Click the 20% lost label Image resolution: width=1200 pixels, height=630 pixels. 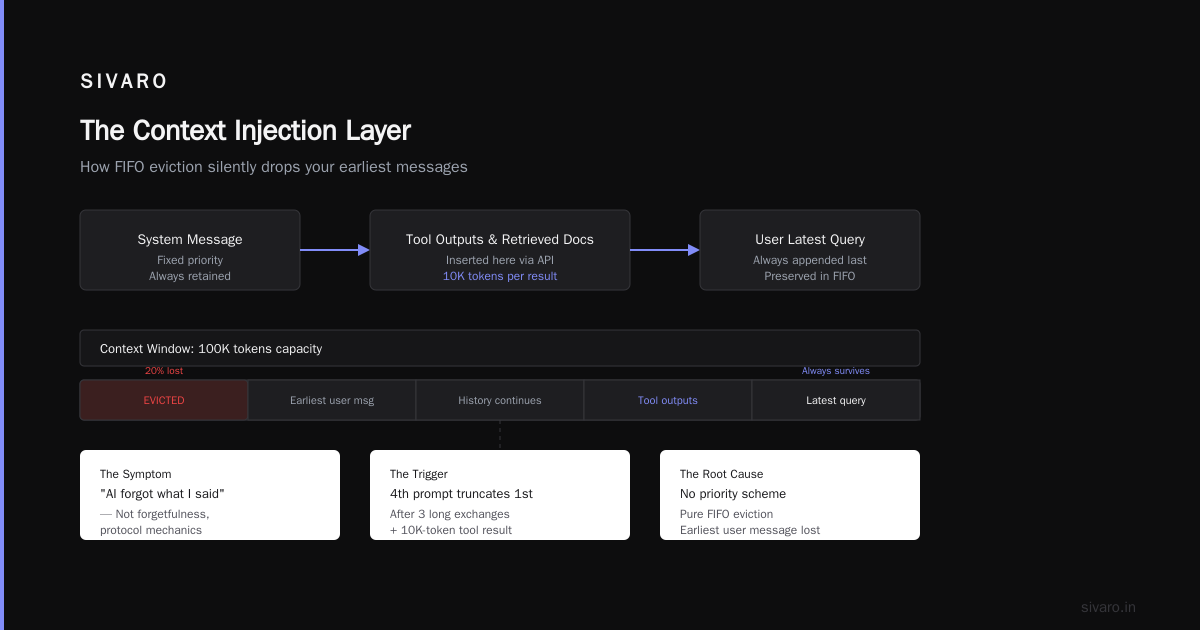click(x=164, y=371)
